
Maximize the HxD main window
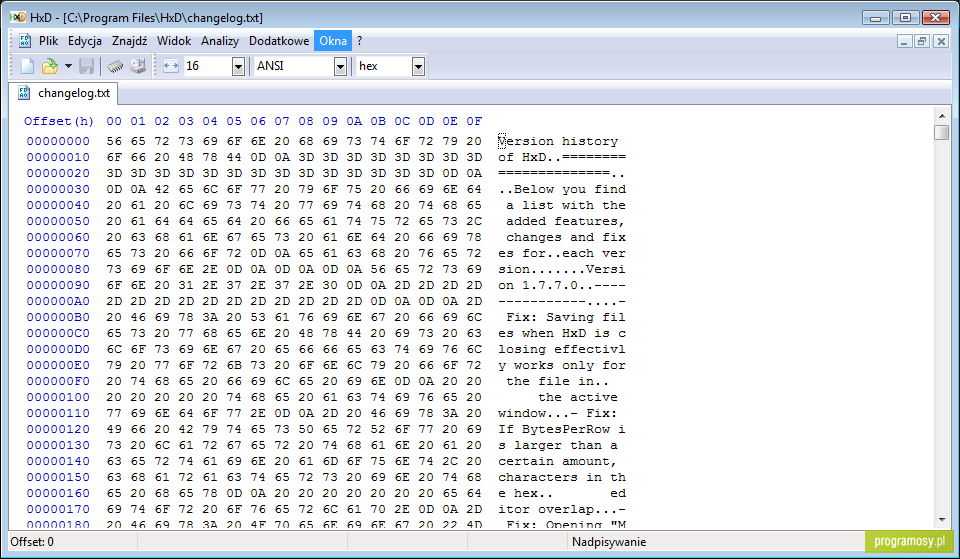click(x=906, y=18)
